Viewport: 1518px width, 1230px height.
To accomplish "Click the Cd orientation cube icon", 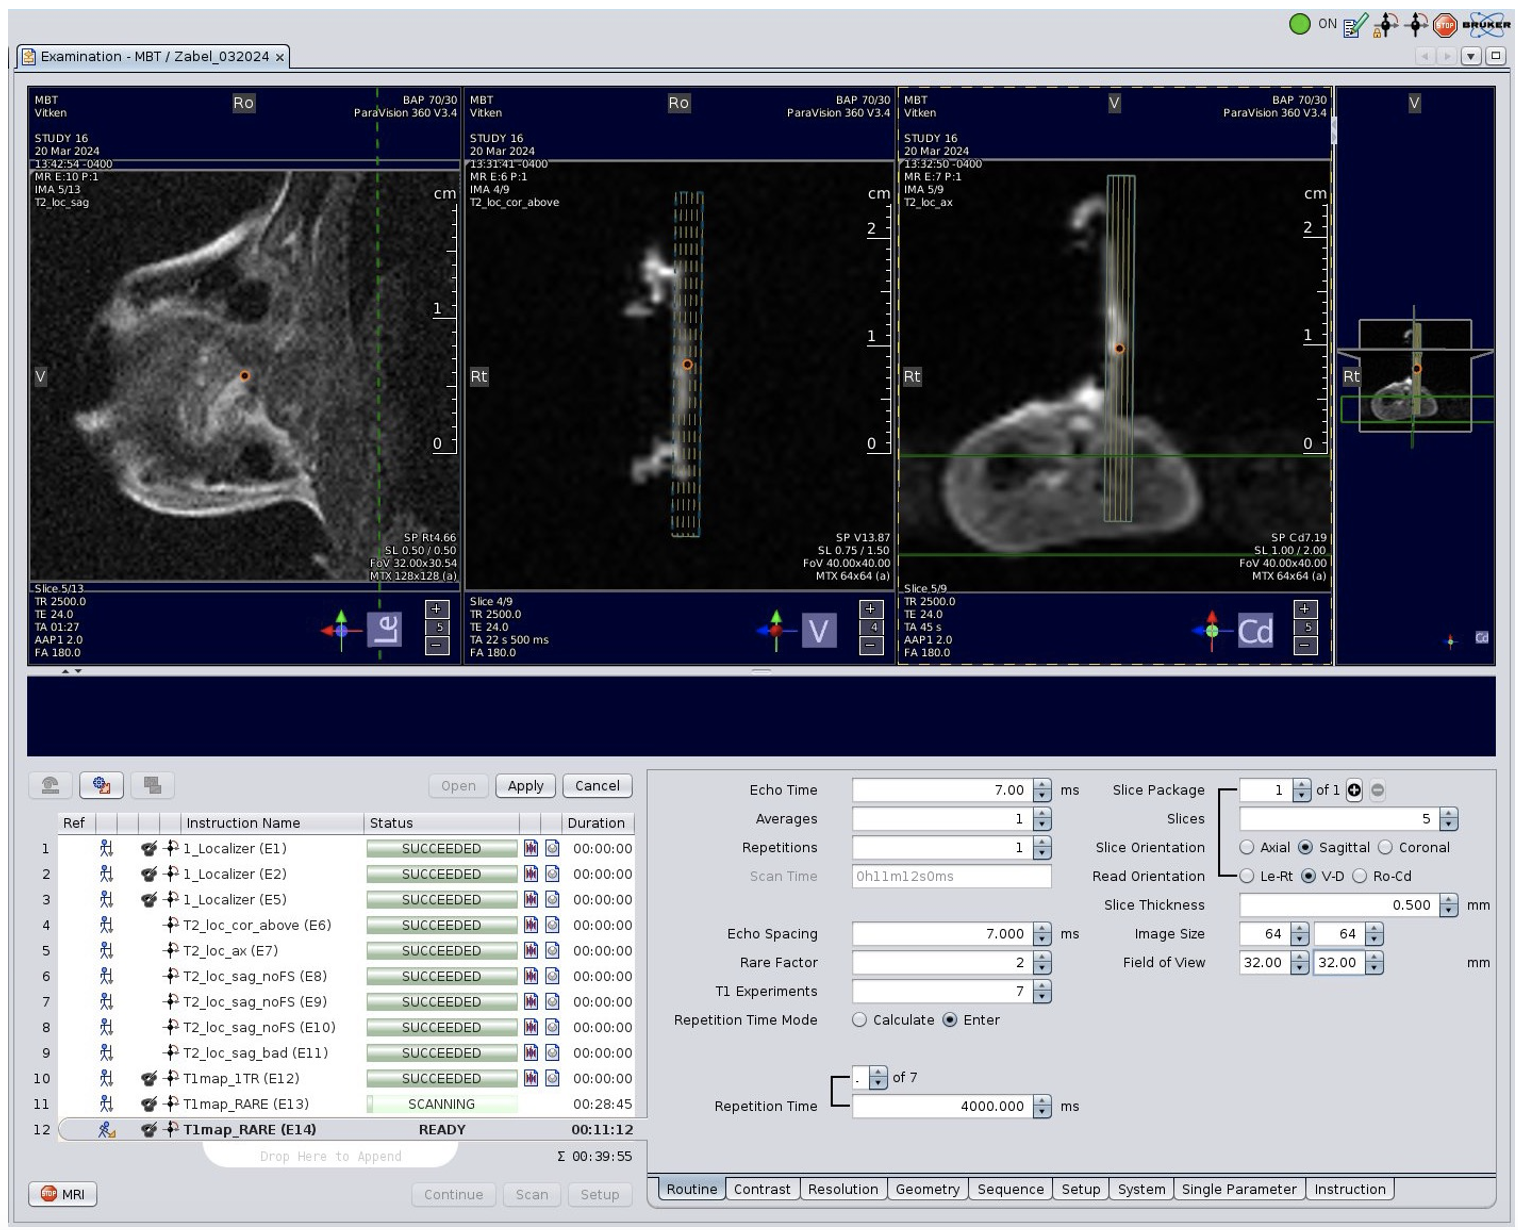I will [1255, 631].
